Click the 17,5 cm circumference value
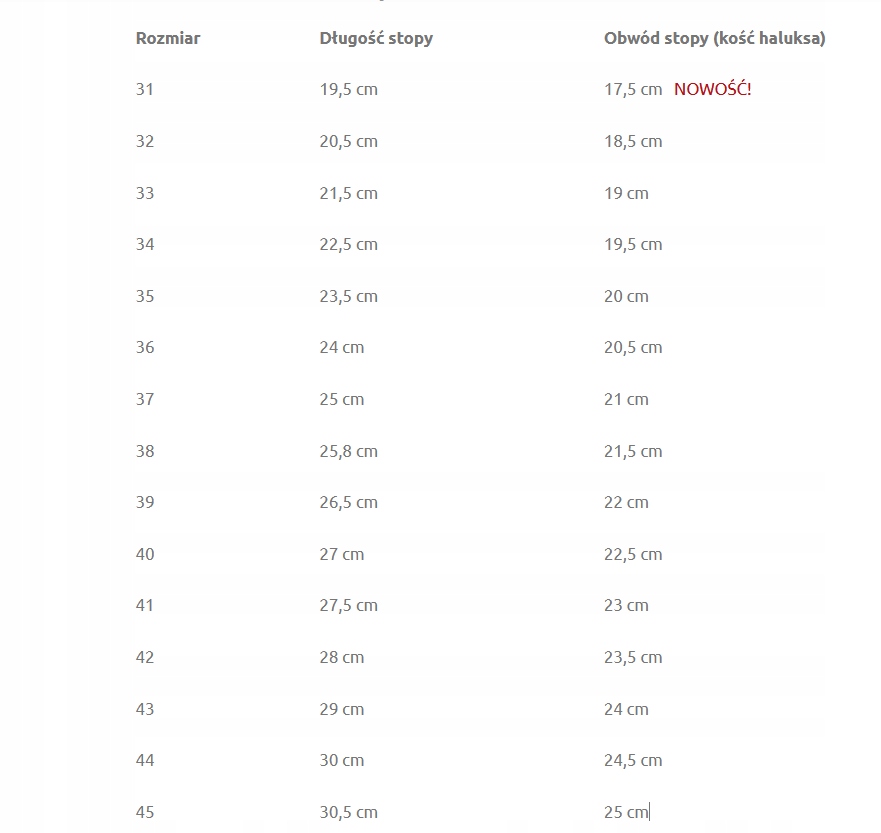Image resolution: width=881 pixels, height=833 pixels. pos(632,89)
